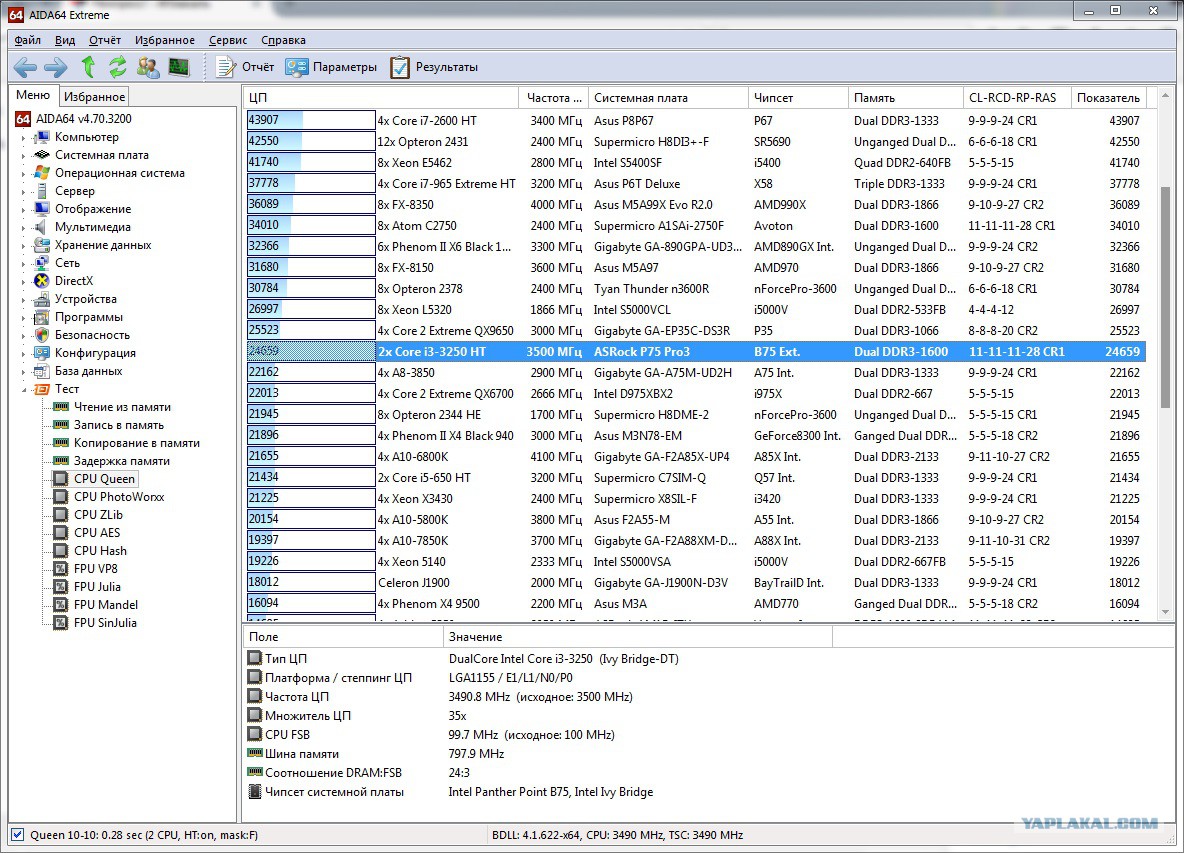Image resolution: width=1184 pixels, height=853 pixels.
Task: Sort by the Показатель column header
Action: point(1108,98)
